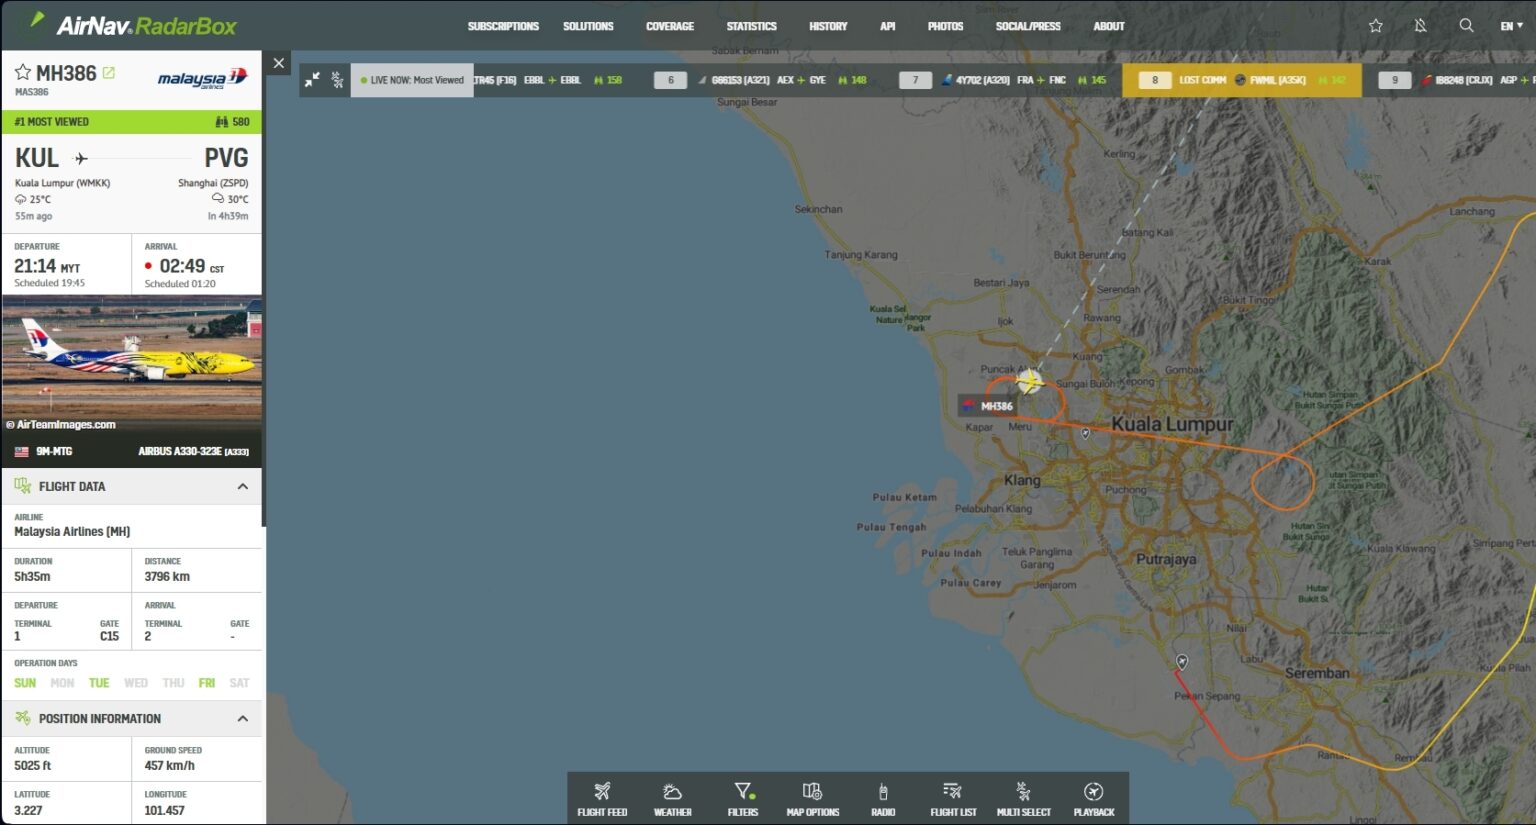
Task: Select the EBBL to EBBL F16 flight entry
Action: click(550, 80)
